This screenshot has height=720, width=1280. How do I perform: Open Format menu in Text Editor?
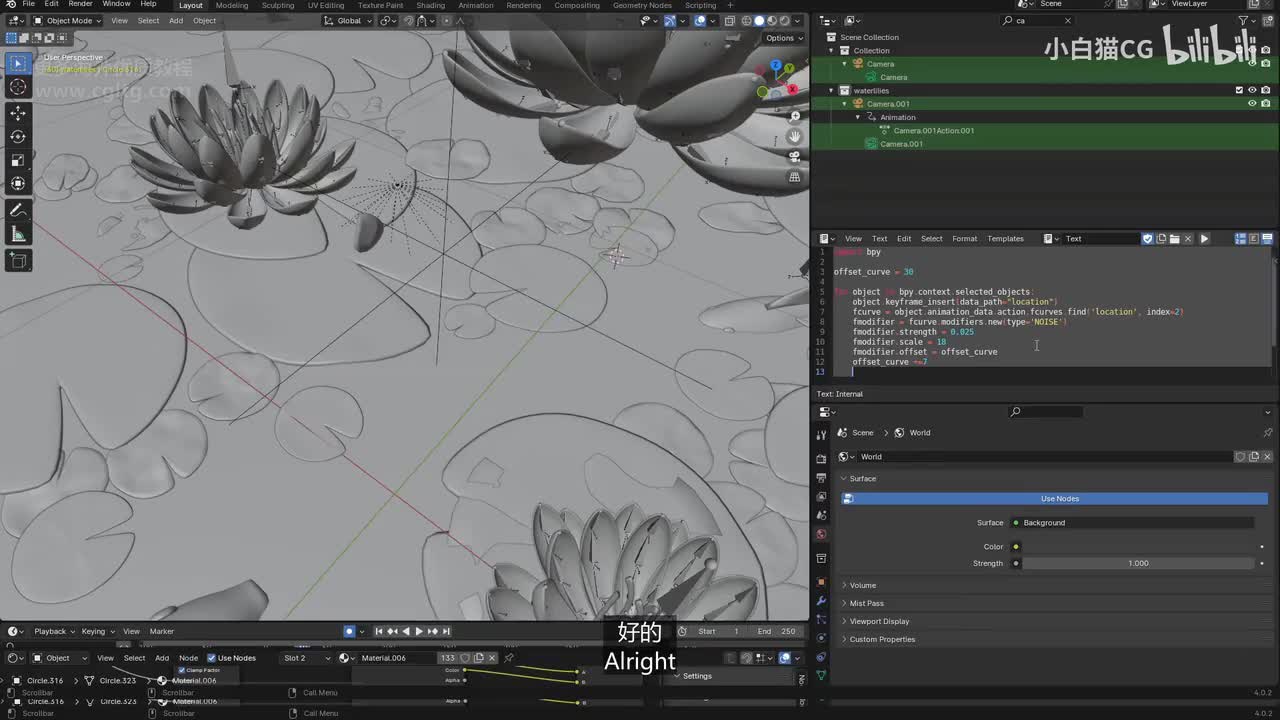point(964,239)
